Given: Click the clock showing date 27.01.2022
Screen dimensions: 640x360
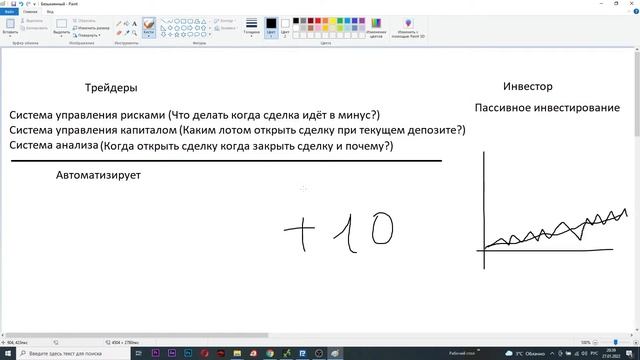Looking at the screenshot, I should 611,353.
